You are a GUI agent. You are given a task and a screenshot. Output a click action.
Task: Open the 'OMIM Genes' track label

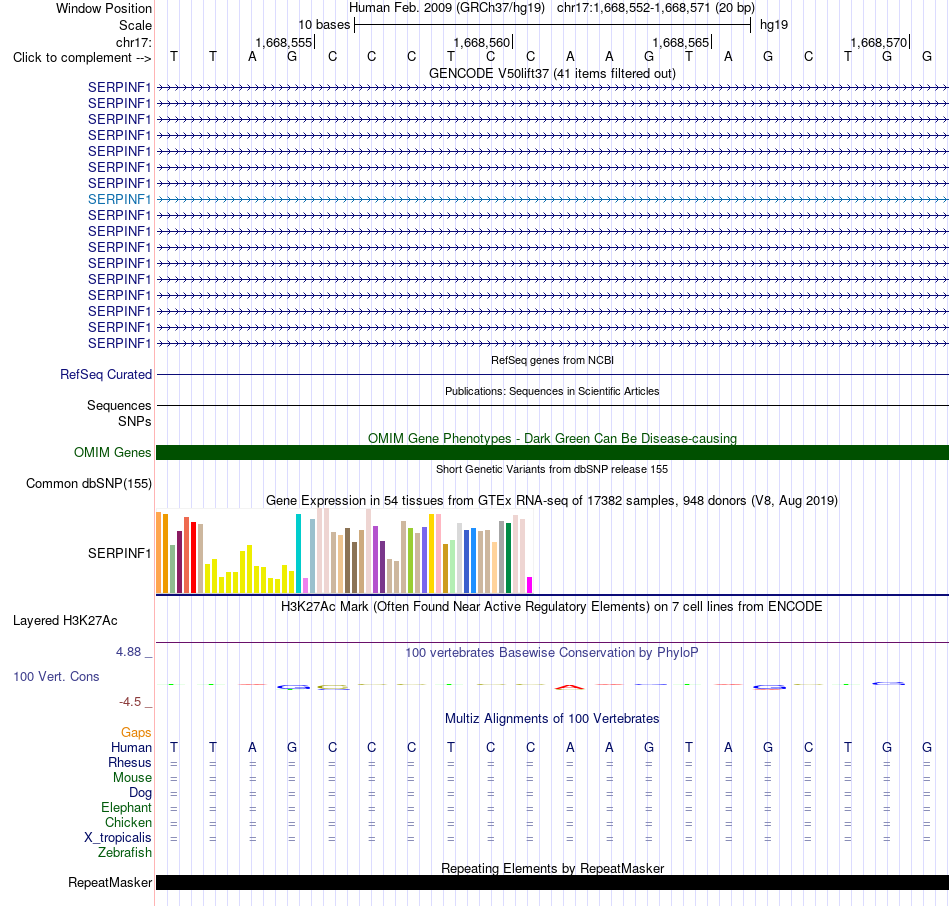tap(113, 453)
